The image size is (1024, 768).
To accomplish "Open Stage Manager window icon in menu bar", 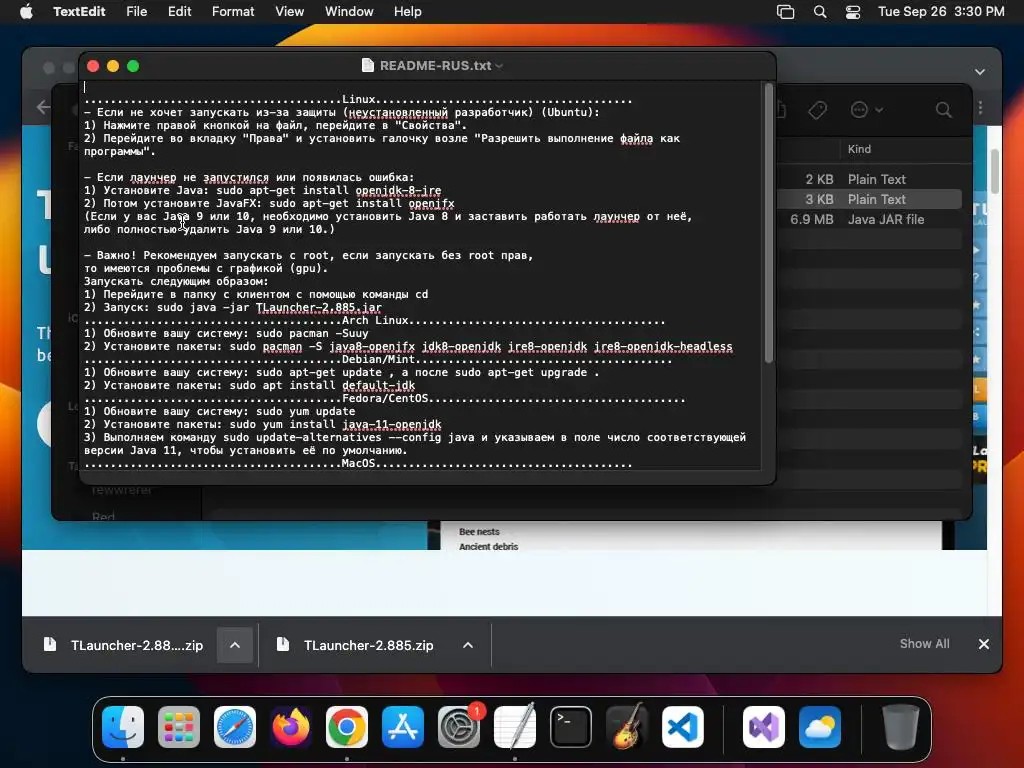I will pyautogui.click(x=786, y=12).
